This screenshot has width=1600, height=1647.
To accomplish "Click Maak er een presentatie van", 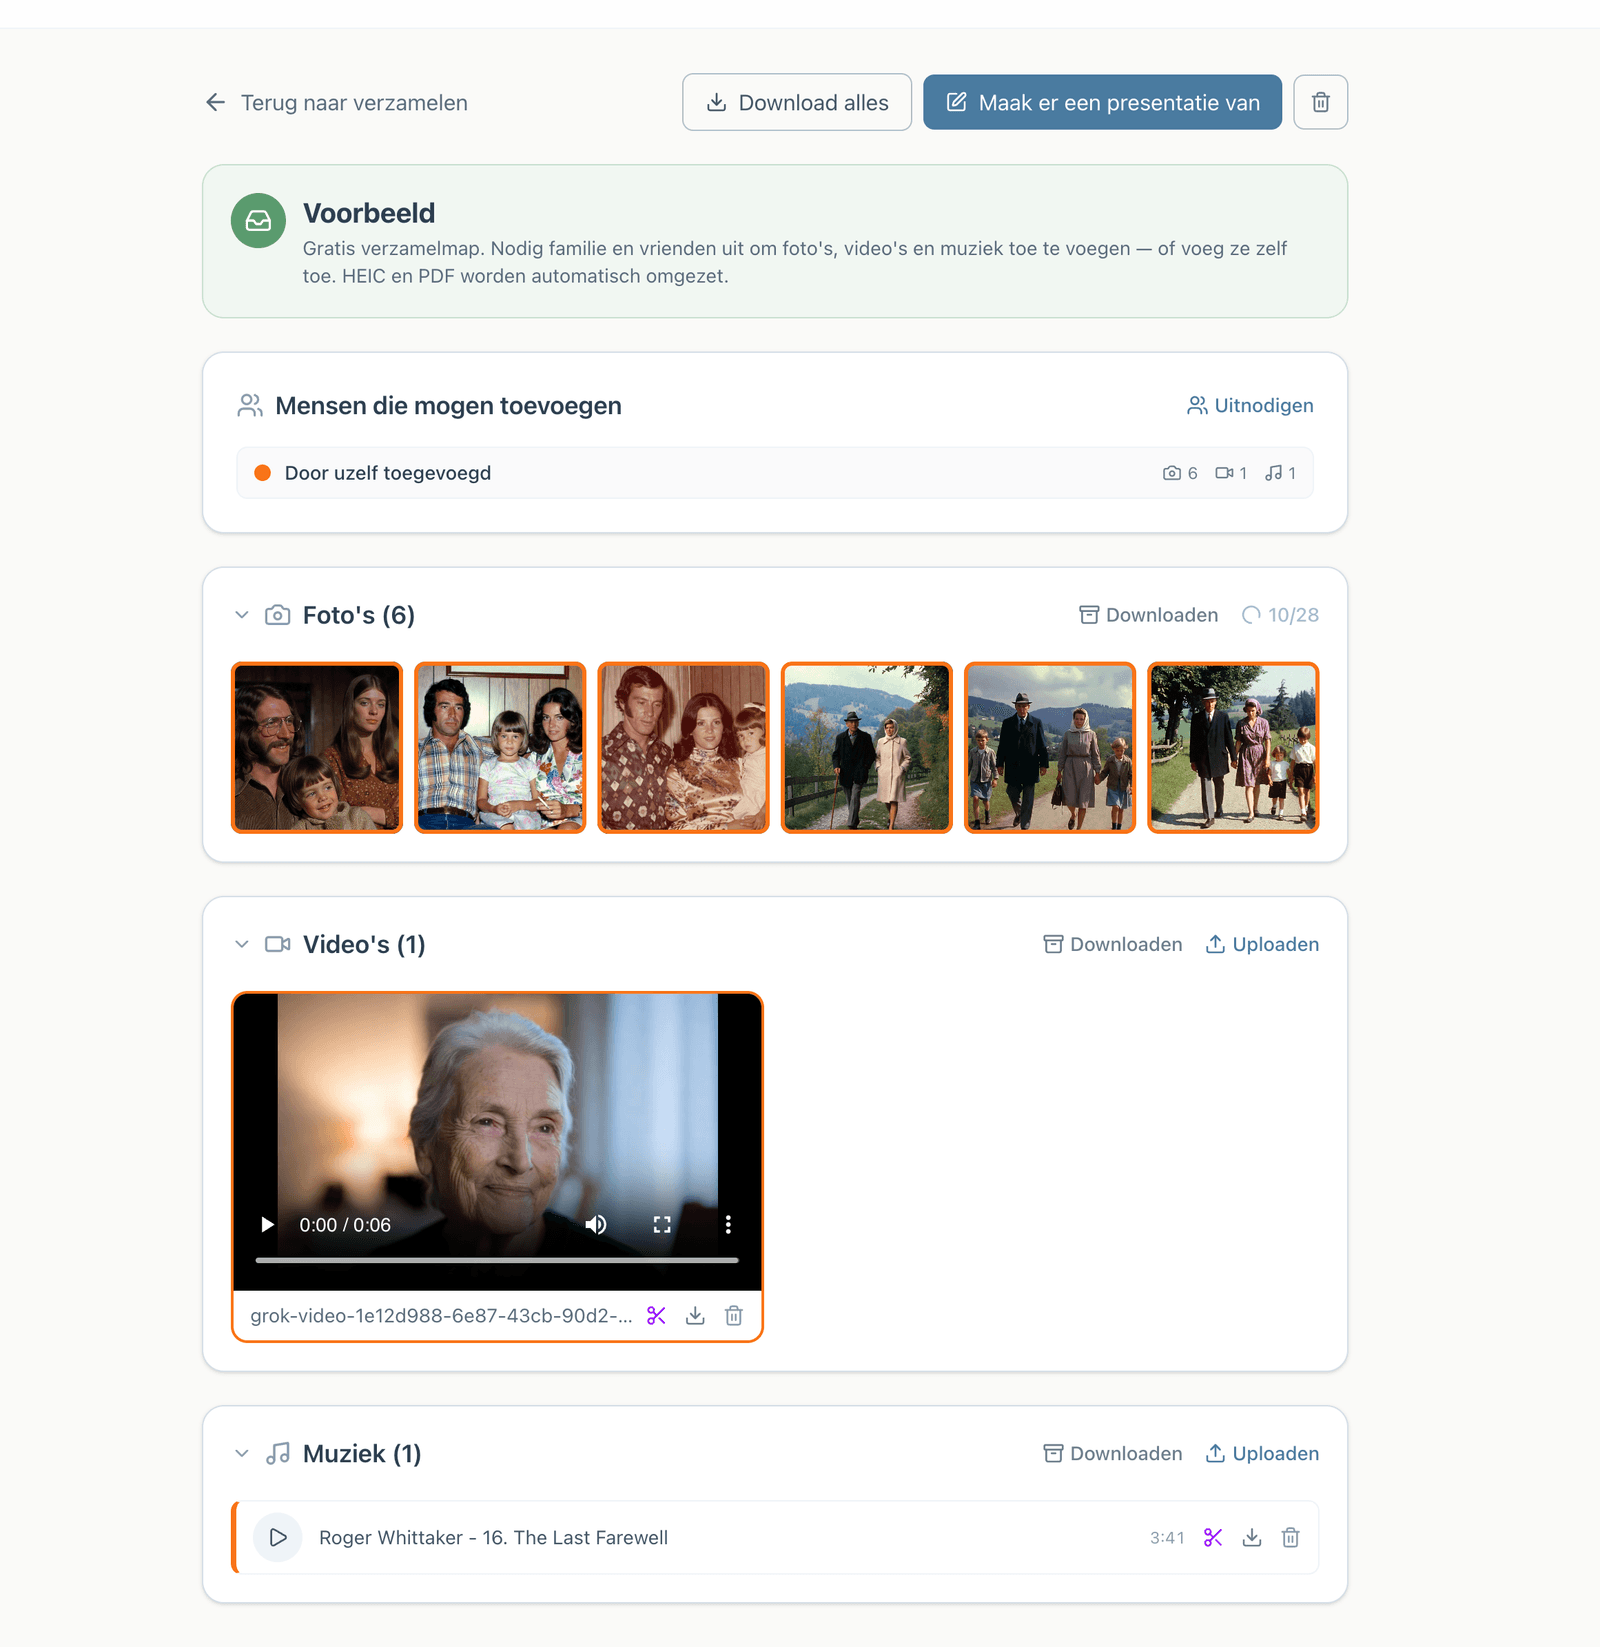I will [1102, 102].
